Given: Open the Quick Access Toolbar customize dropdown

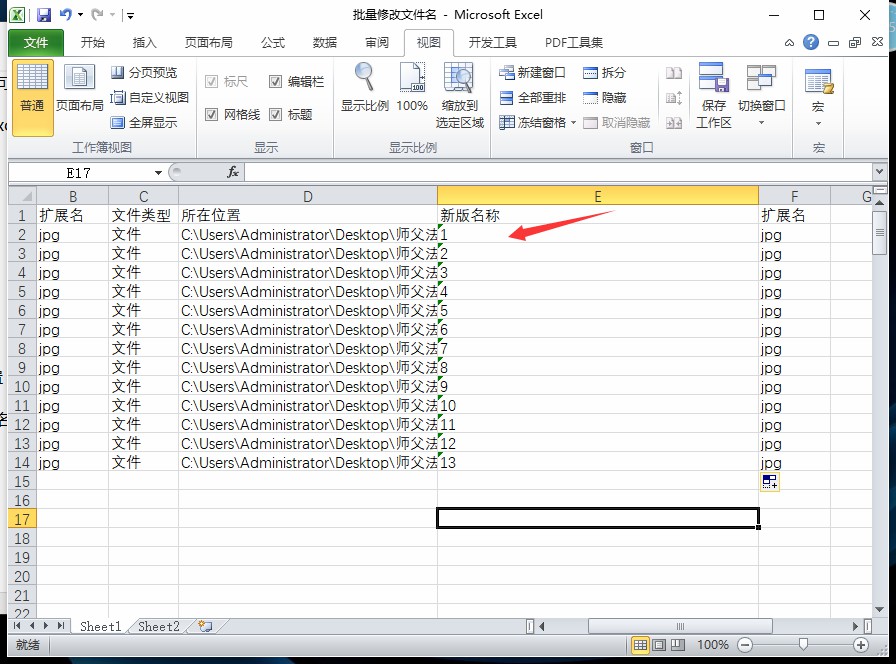Looking at the screenshot, I should 130,15.
